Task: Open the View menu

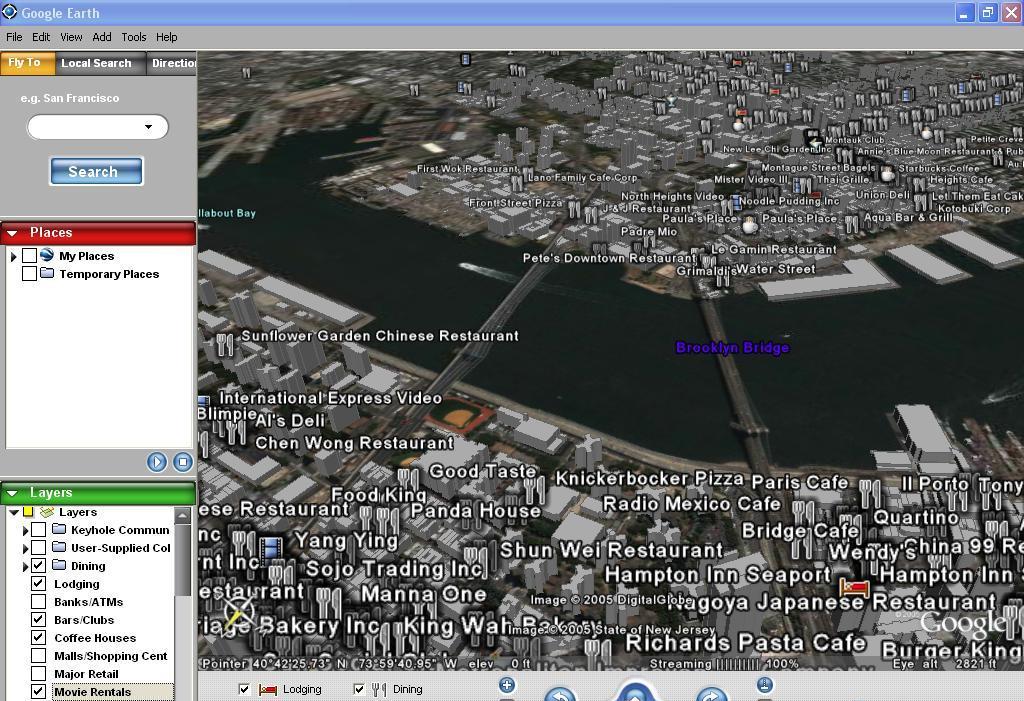Action: pyautogui.click(x=71, y=37)
